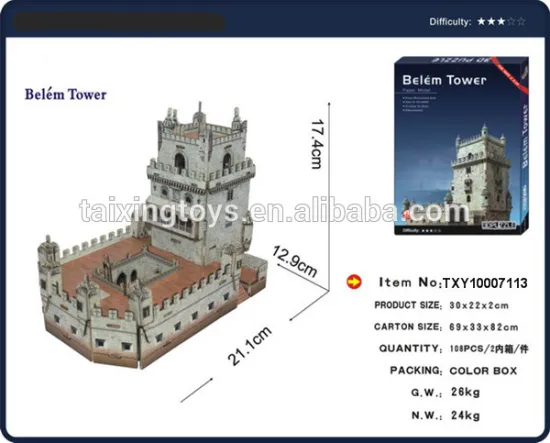Click the 'CARTON SIZE:' label

[x=408, y=327]
